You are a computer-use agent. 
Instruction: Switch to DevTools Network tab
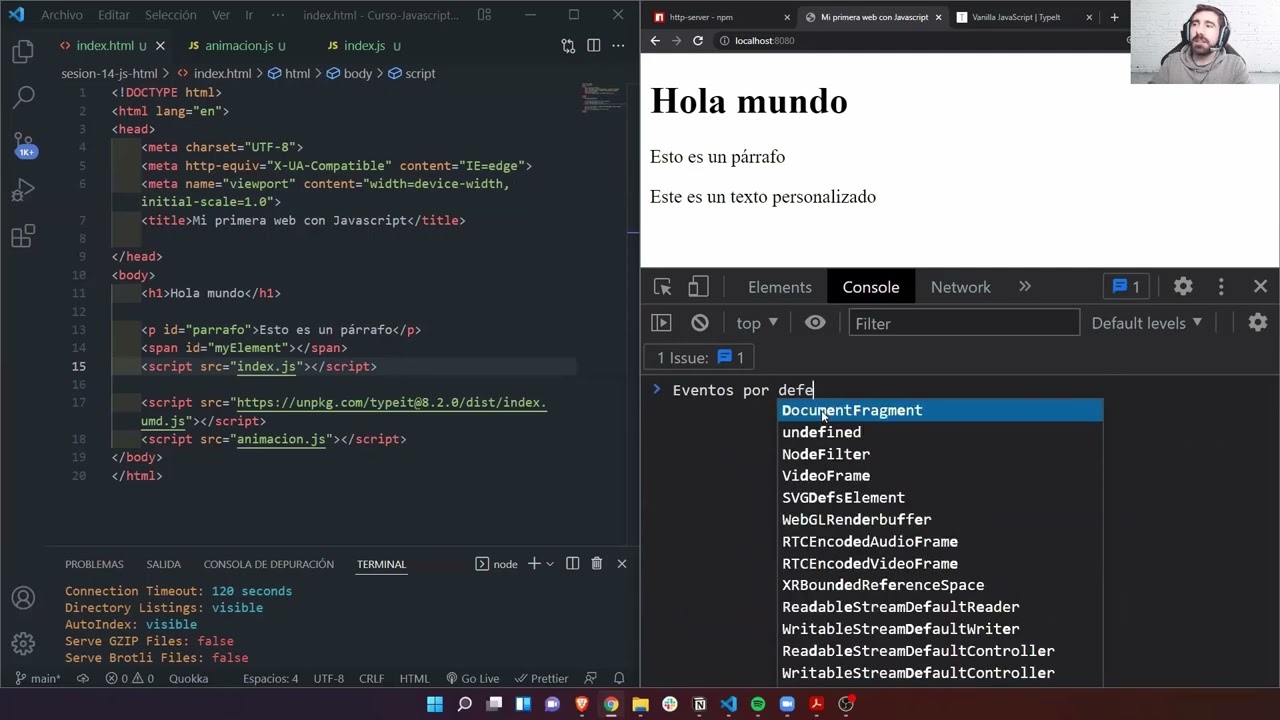coord(961,287)
